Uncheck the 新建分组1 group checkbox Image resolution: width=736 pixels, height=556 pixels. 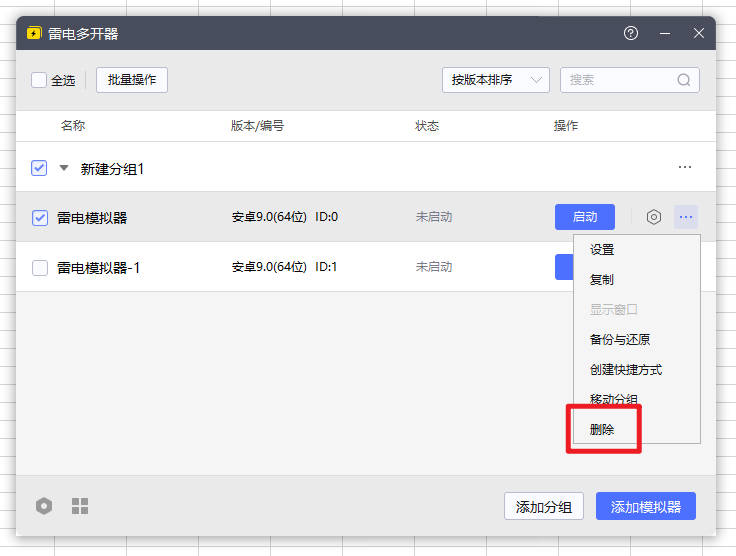39,168
